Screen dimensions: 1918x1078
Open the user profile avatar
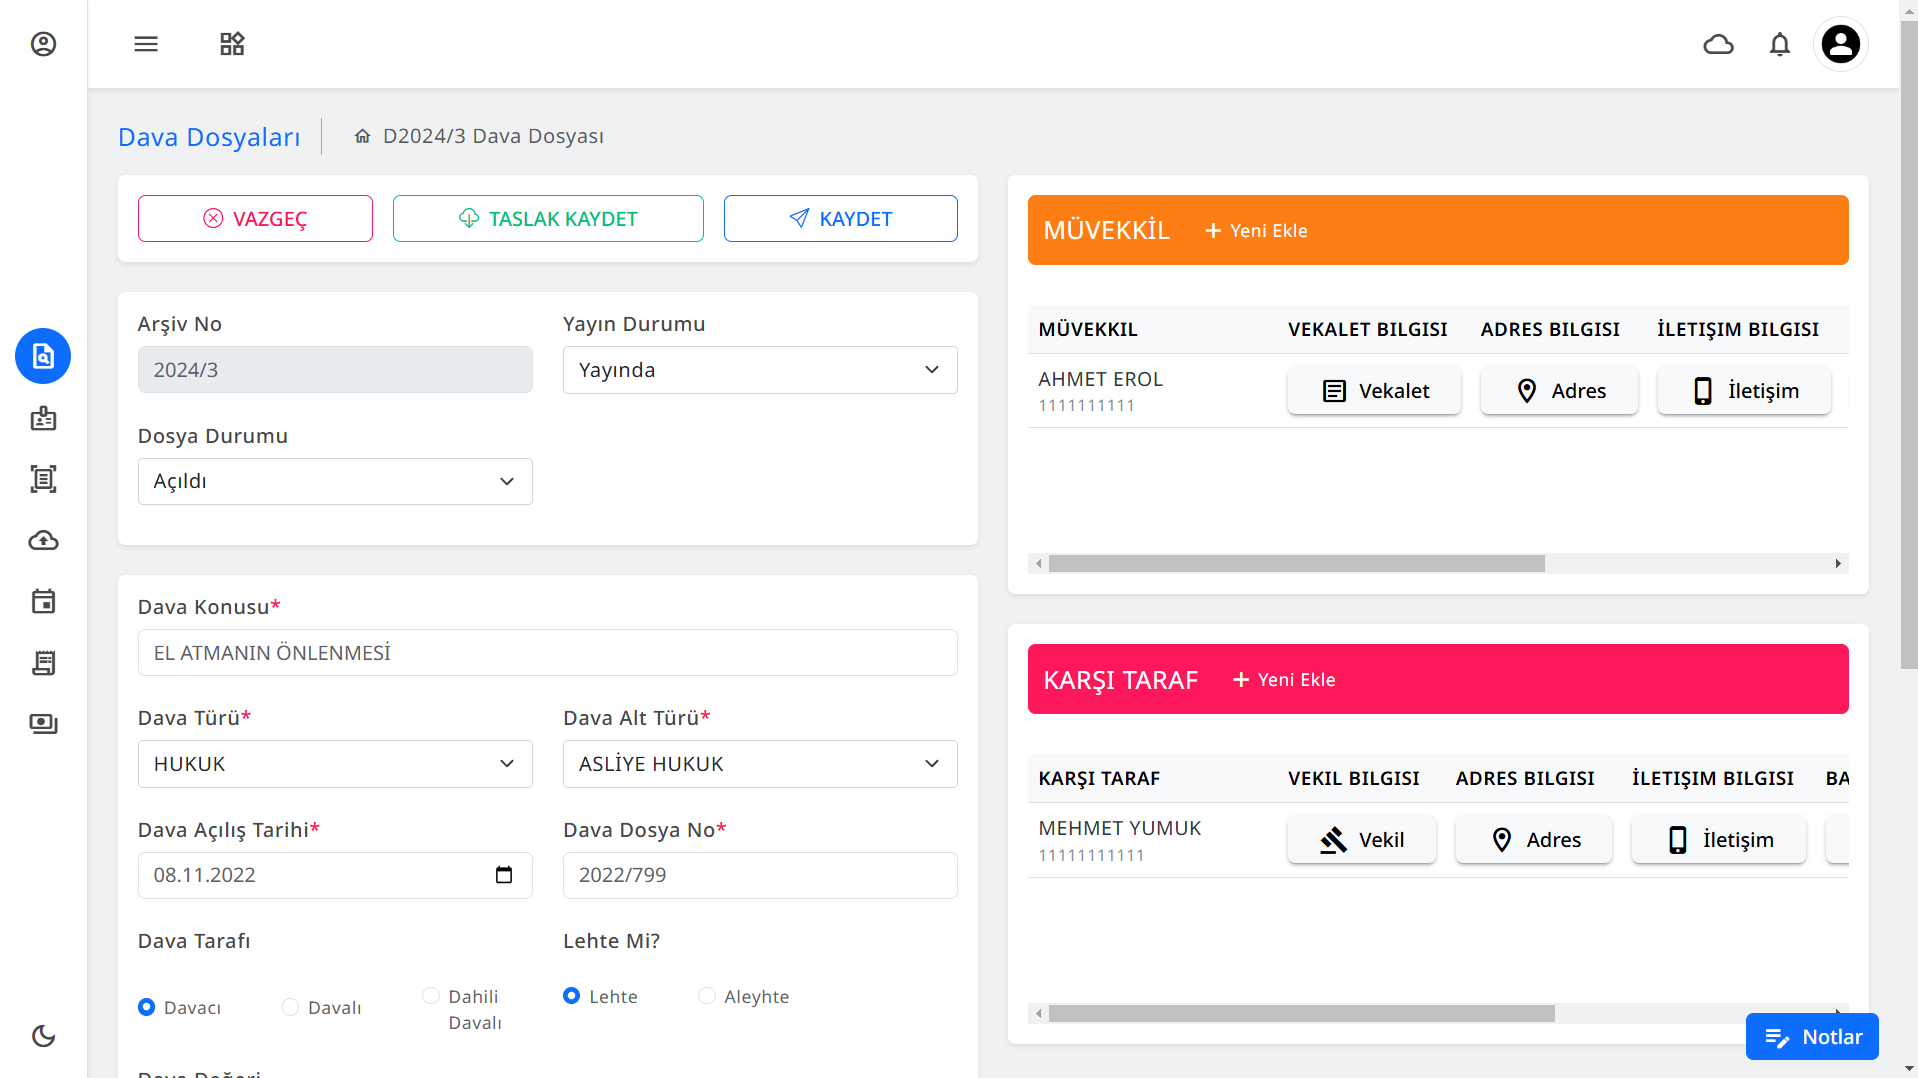click(x=1840, y=44)
